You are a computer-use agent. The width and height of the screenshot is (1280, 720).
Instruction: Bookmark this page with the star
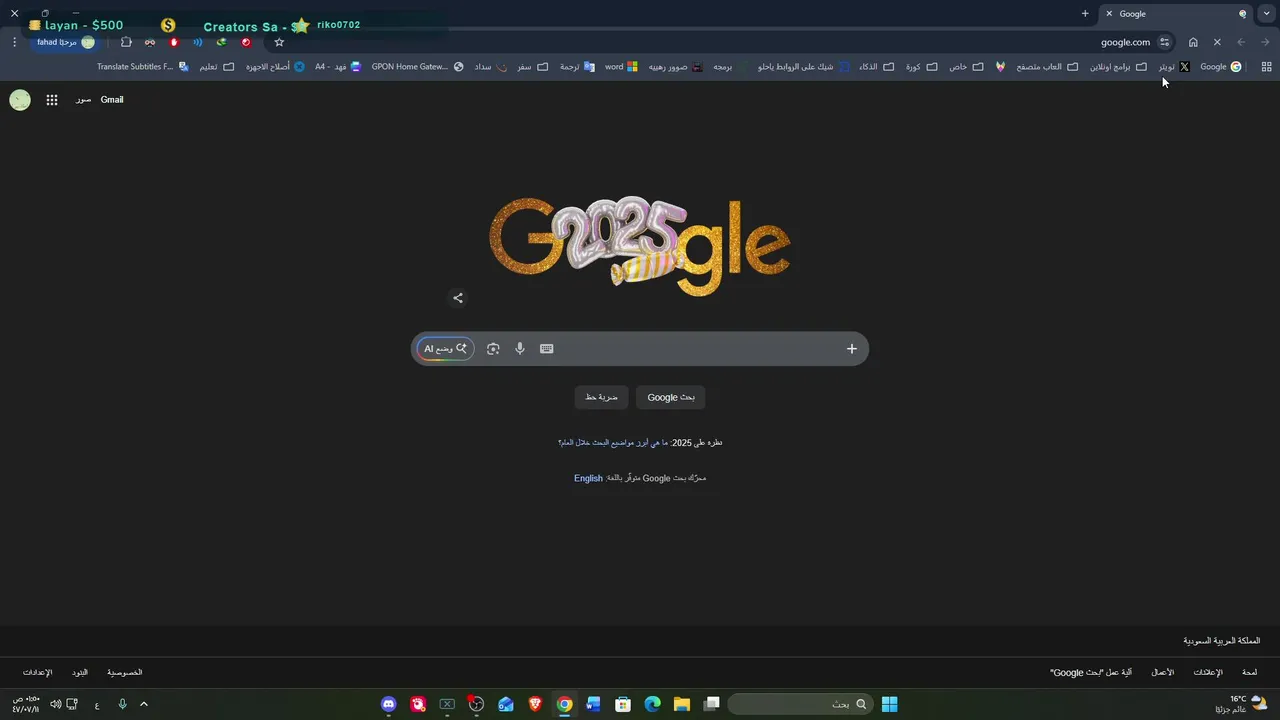point(279,42)
